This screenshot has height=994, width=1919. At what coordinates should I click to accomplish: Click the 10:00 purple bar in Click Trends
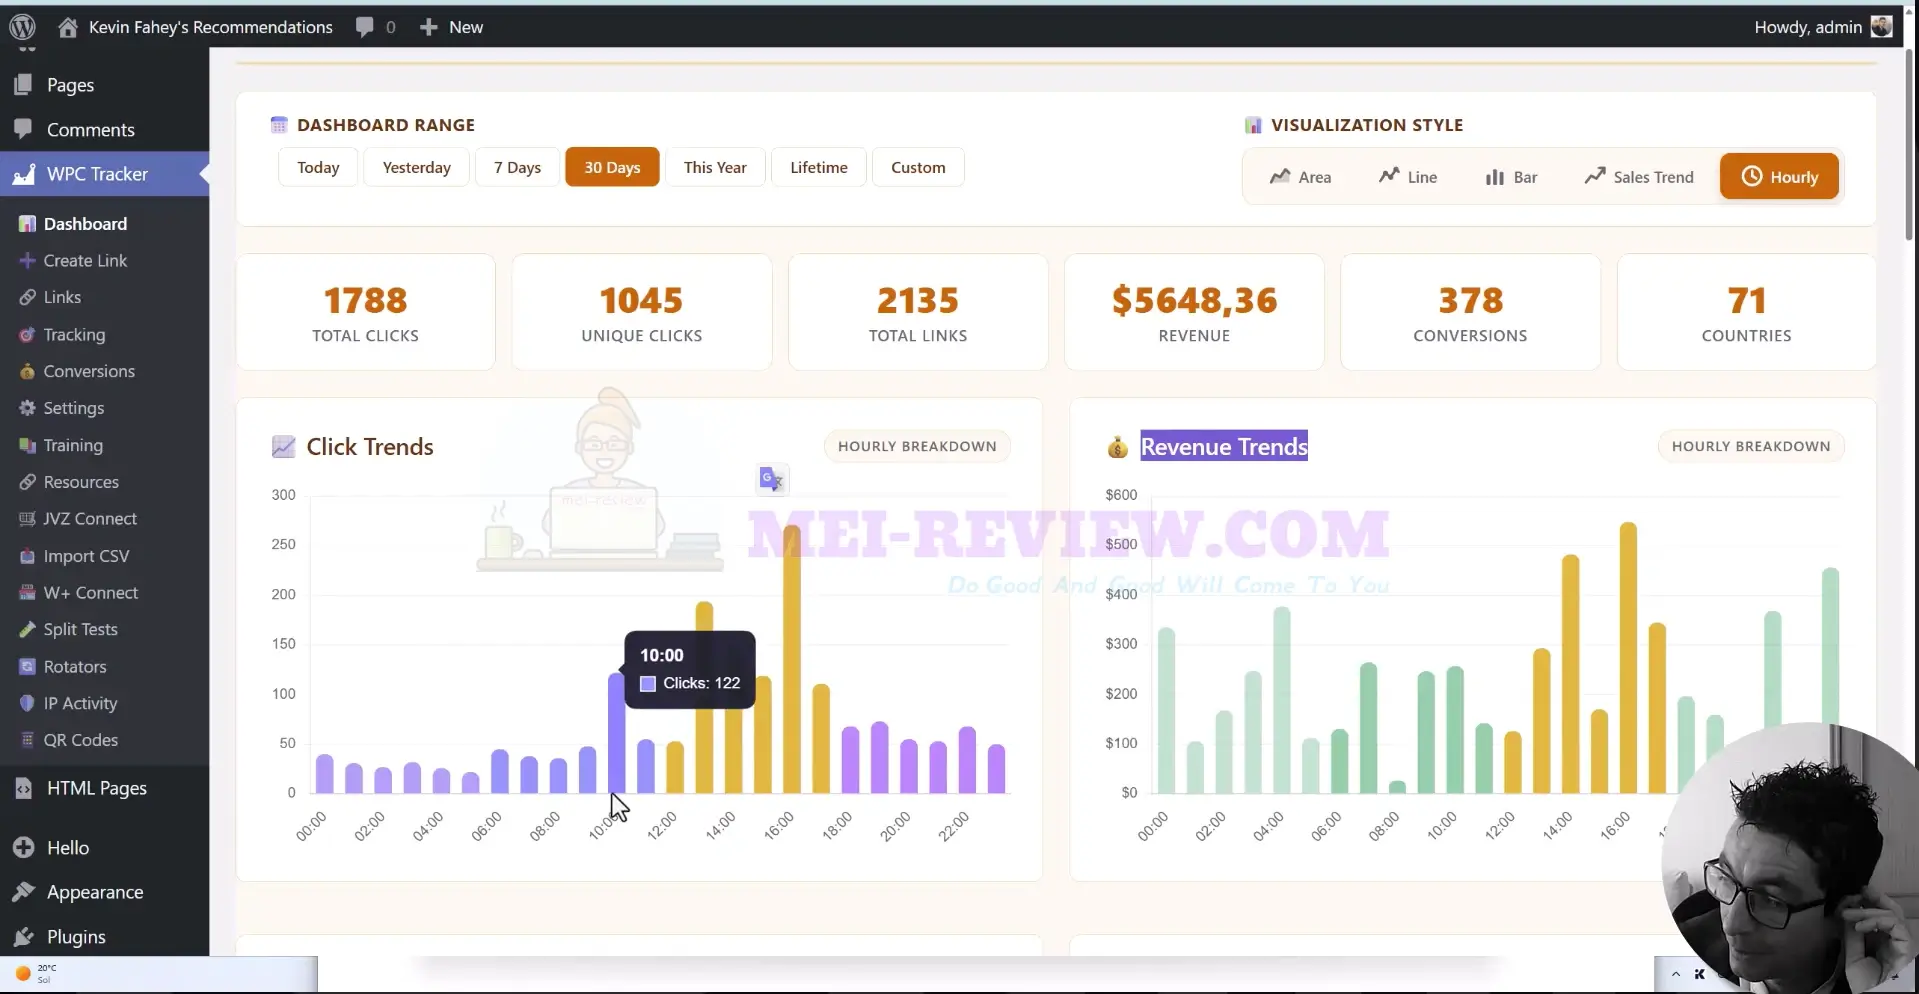pos(617,733)
